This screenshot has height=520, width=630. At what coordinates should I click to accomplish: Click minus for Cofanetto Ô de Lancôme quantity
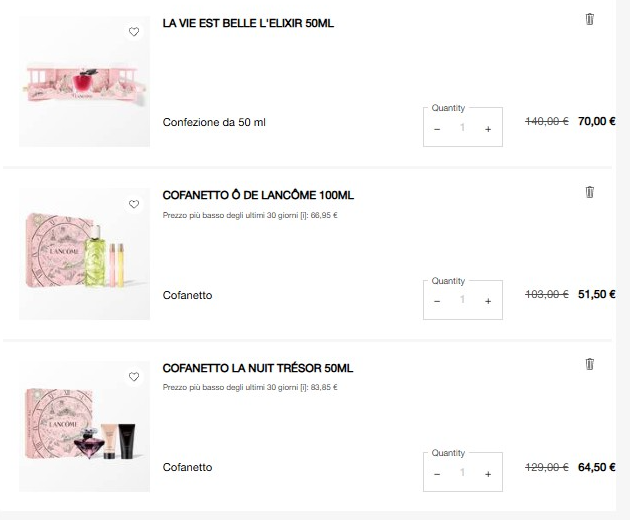tap(437, 301)
